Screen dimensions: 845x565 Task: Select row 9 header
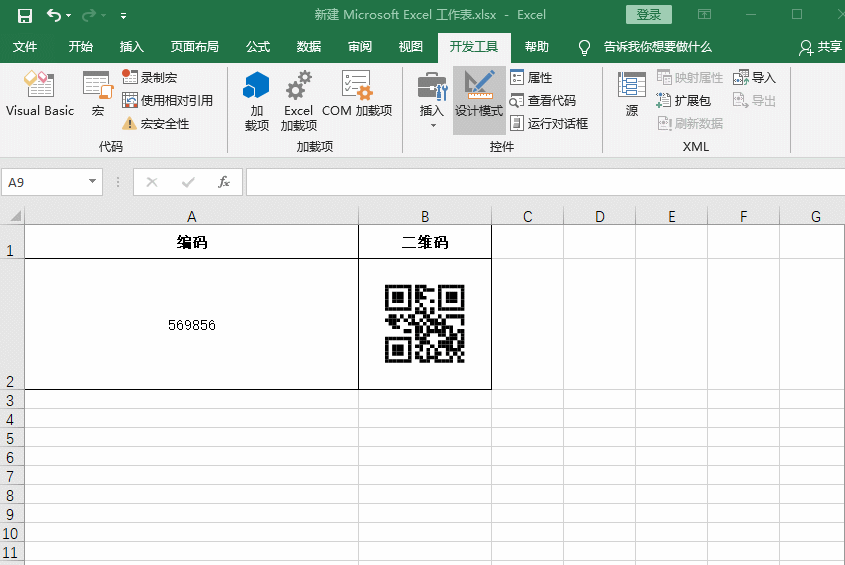tap(12, 513)
